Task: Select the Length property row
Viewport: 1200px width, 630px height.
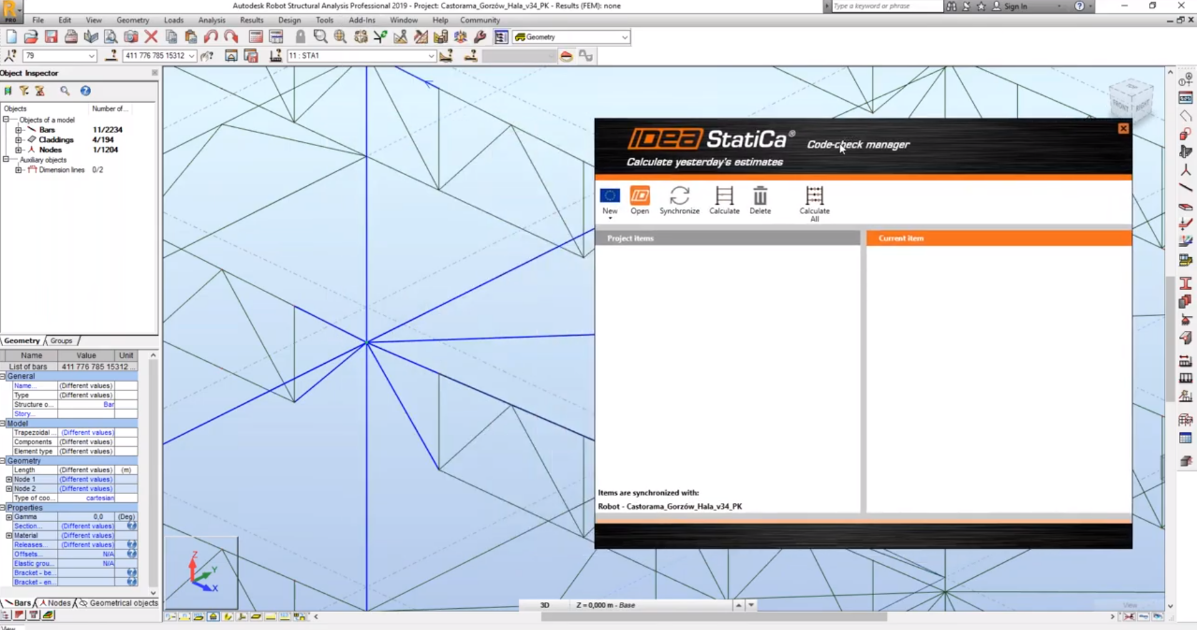Action: click(69, 470)
